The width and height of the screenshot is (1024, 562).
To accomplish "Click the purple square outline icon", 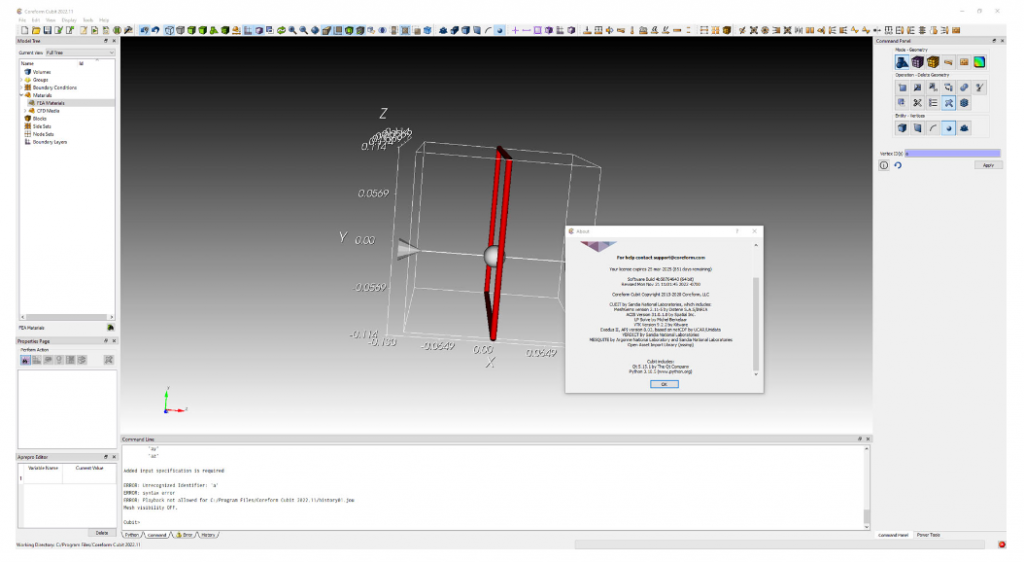I will 537,30.
